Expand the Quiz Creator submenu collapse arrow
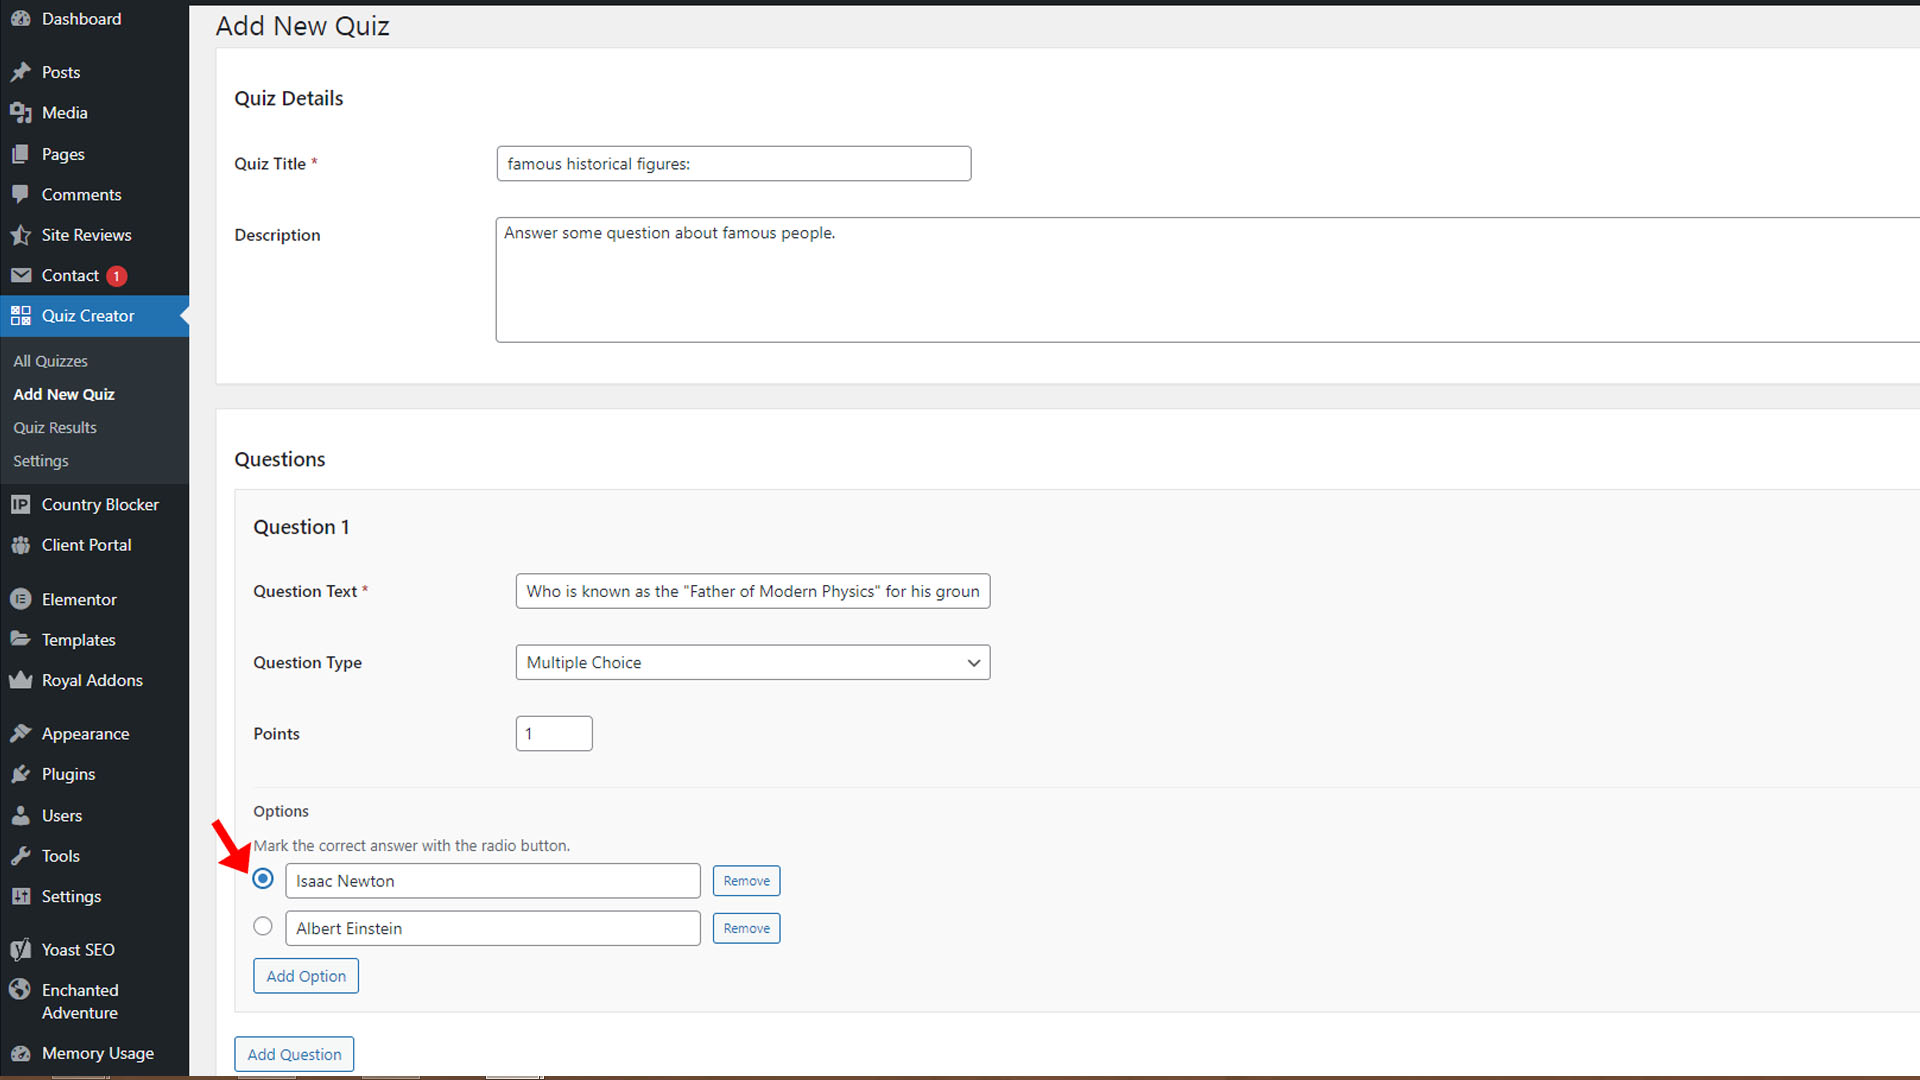This screenshot has width=1920, height=1080. [181, 315]
